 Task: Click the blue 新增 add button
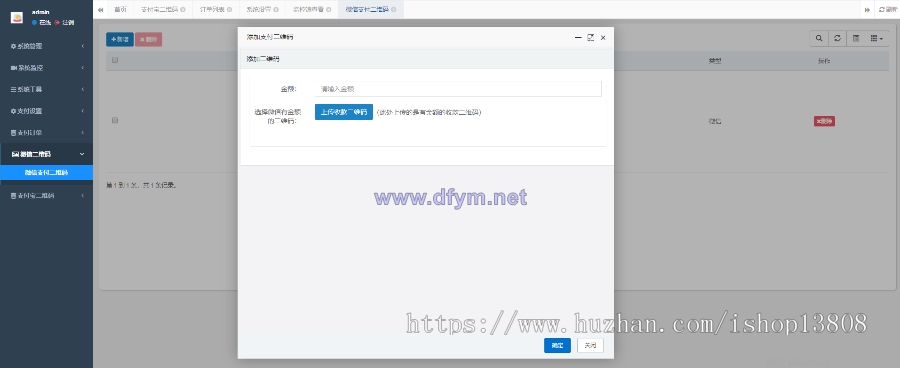(120, 39)
